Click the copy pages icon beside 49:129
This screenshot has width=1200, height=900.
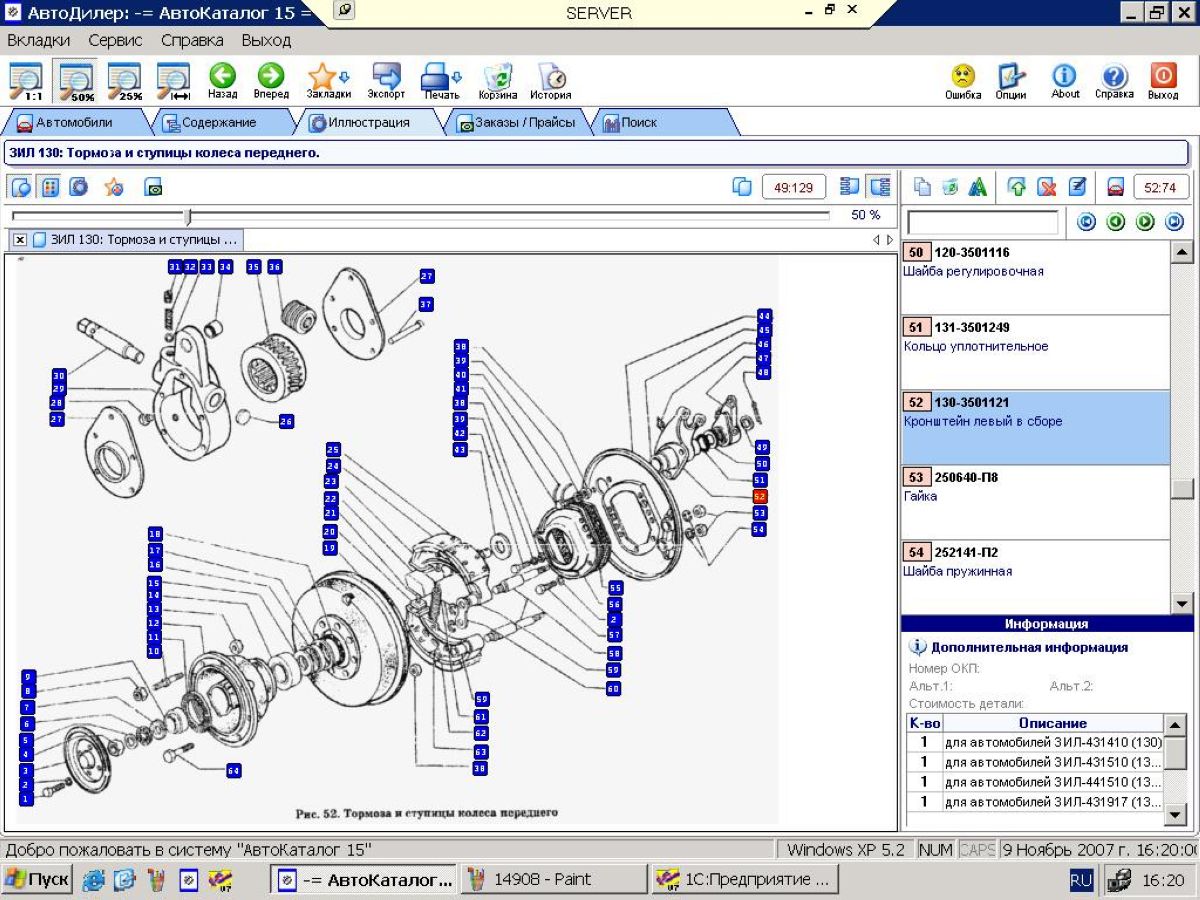point(742,187)
